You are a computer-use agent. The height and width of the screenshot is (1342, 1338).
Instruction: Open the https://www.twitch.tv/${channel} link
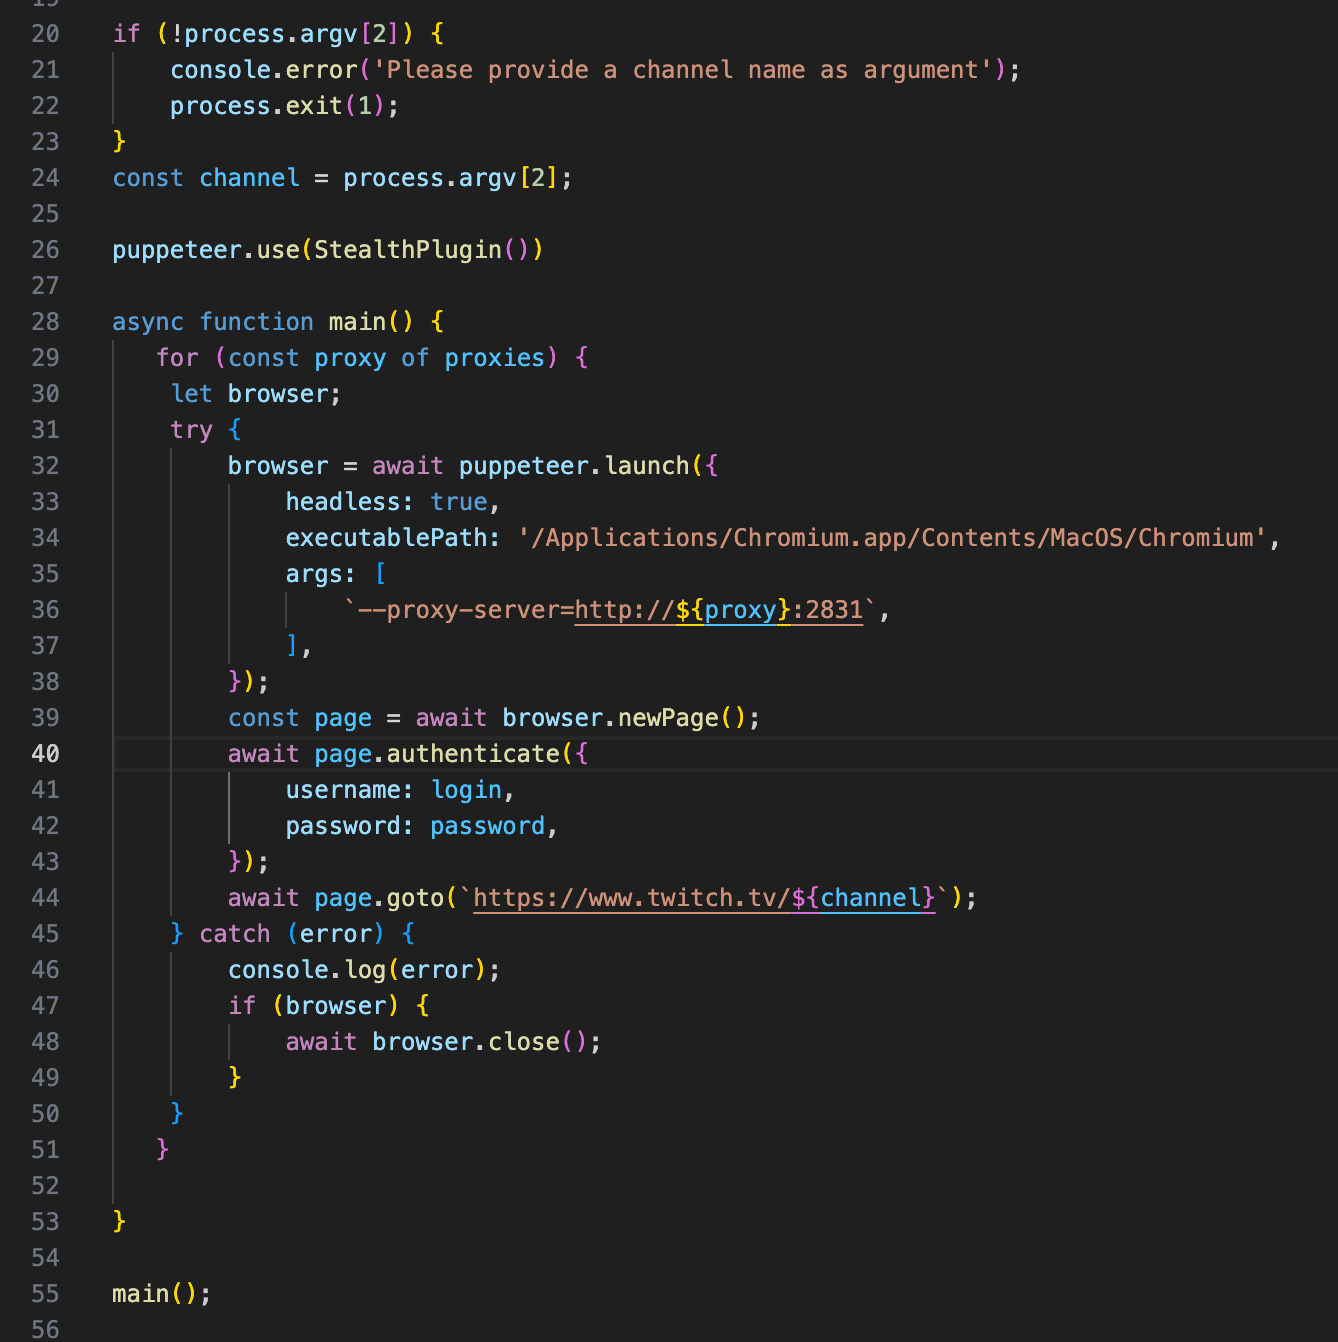[704, 898]
